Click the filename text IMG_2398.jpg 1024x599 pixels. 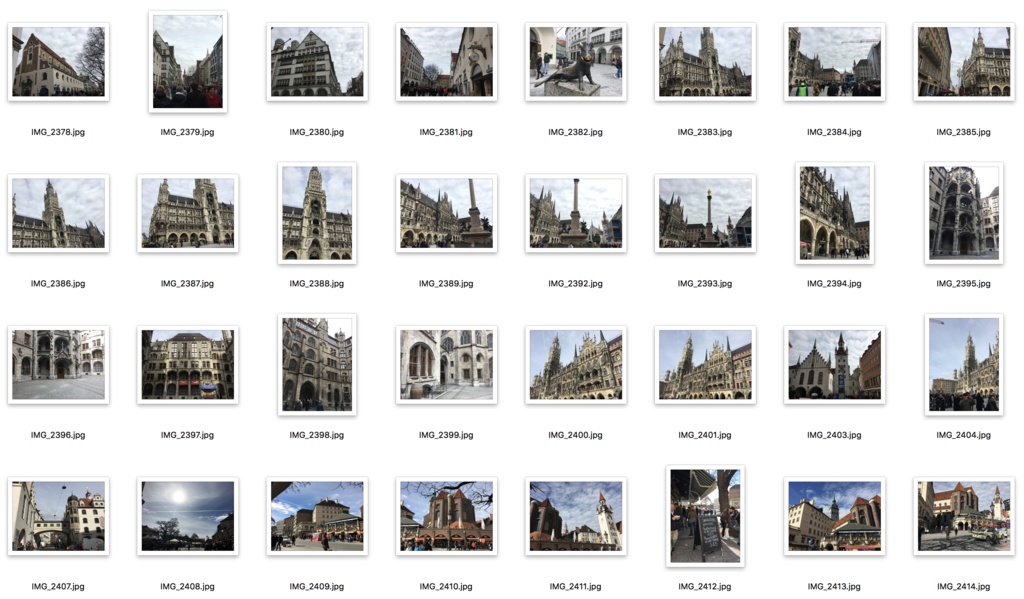click(317, 435)
